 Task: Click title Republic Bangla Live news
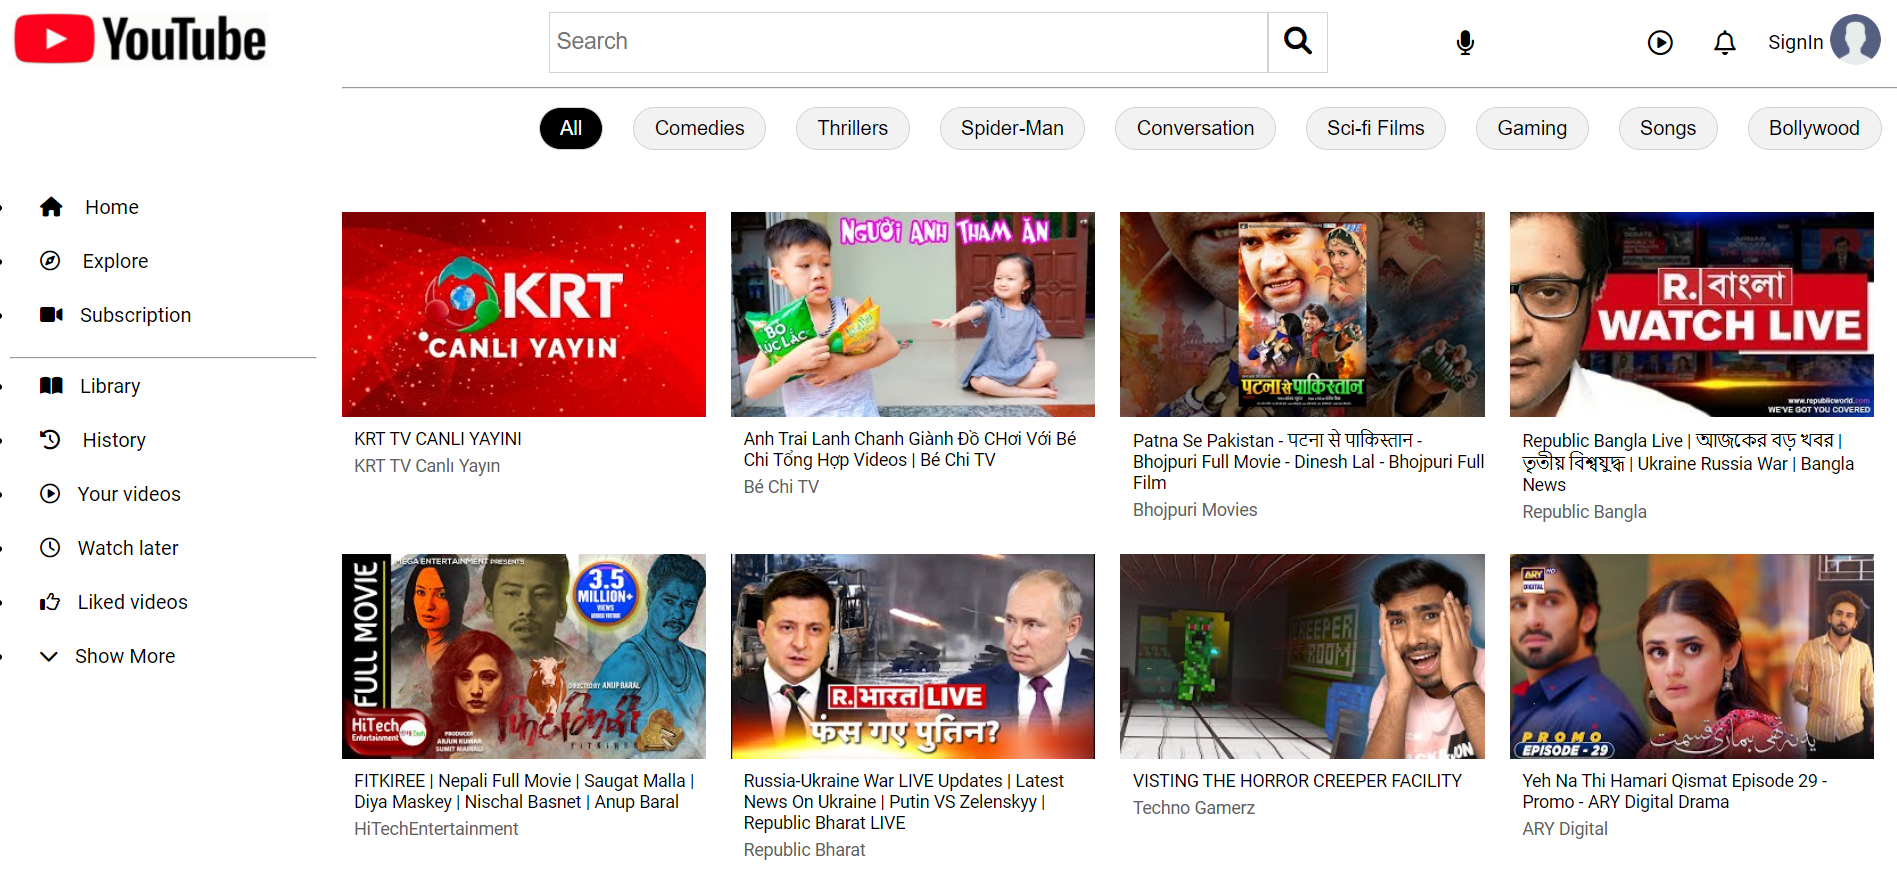pos(1688,463)
